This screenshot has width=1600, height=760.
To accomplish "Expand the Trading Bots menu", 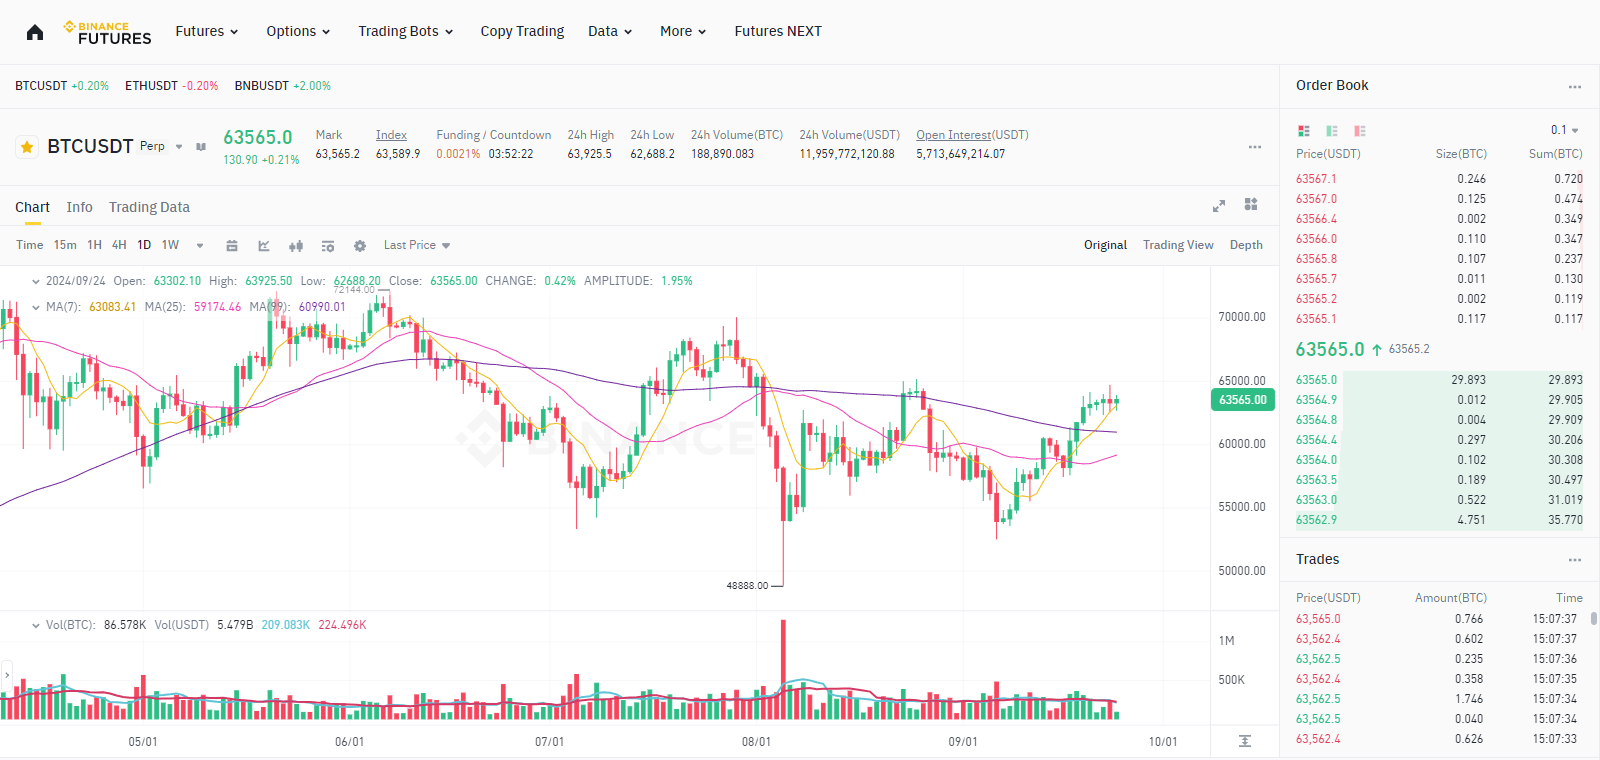I will (405, 32).
